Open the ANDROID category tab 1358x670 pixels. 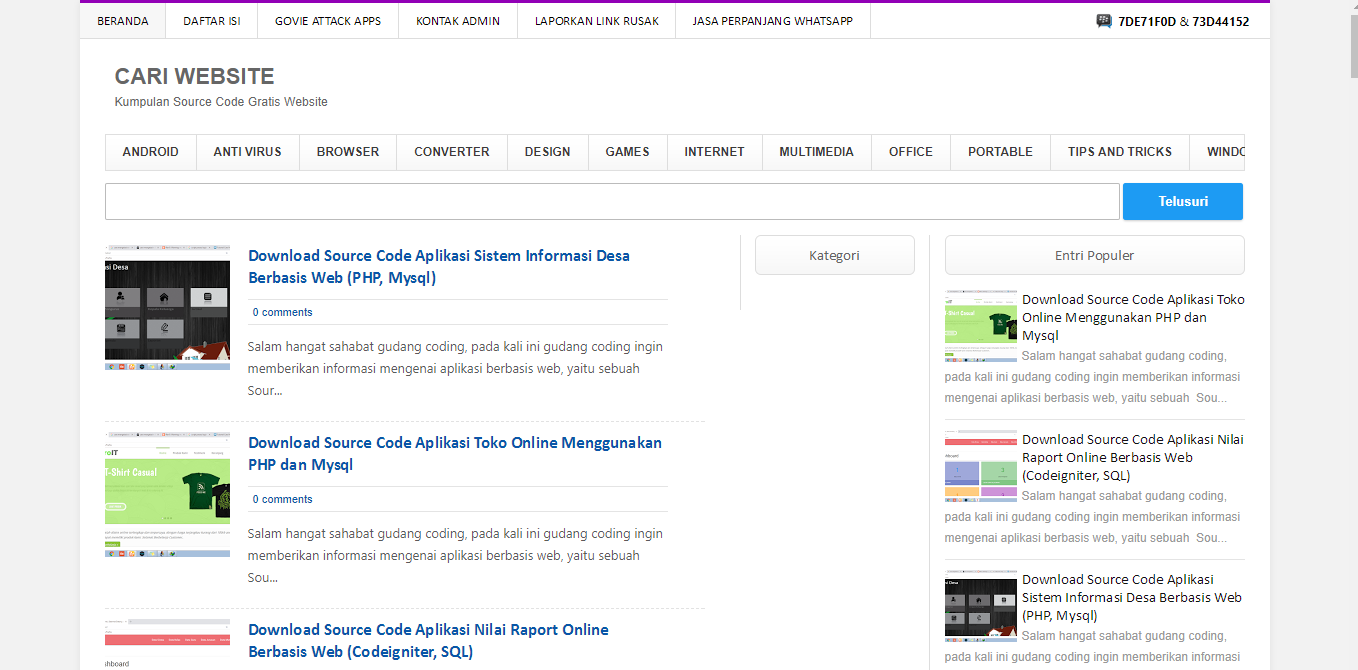pos(151,152)
